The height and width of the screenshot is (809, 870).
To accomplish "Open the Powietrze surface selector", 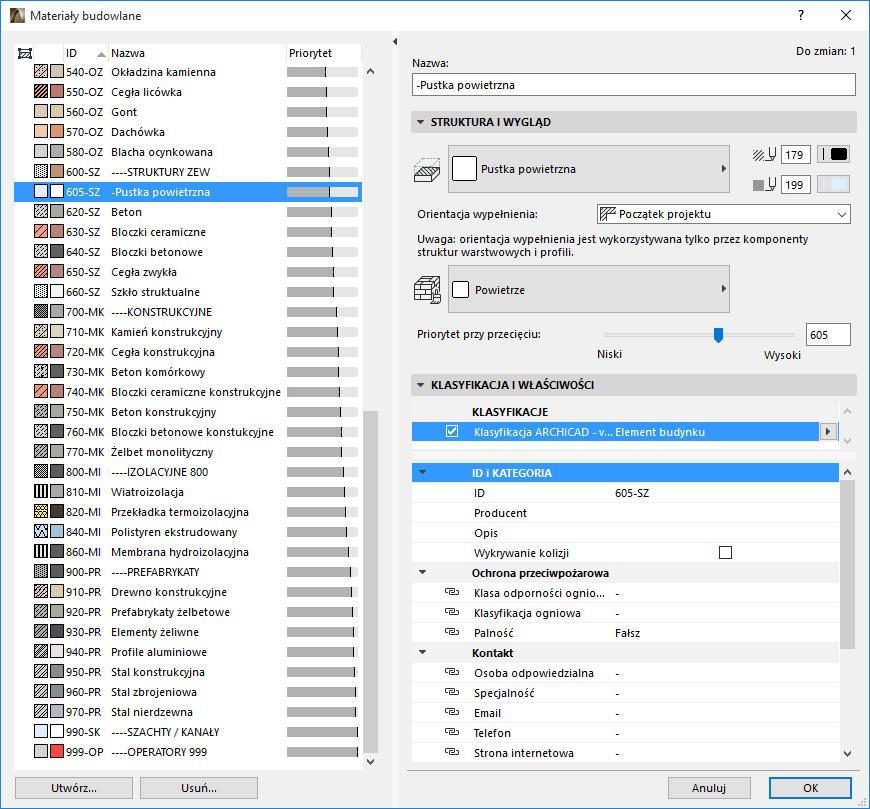I will [589, 289].
